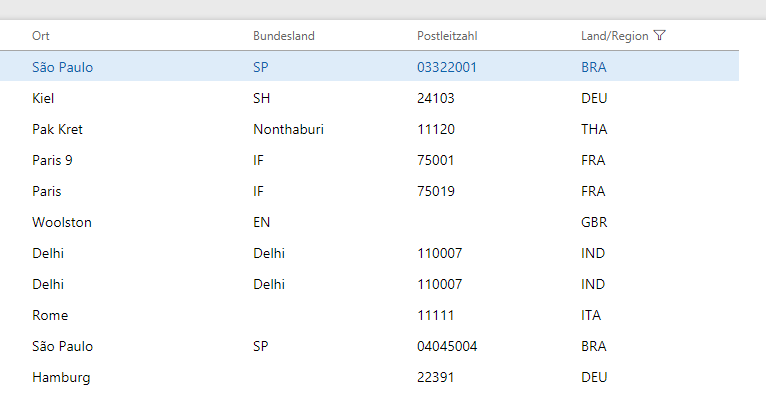Viewport: 766px width, 401px height.
Task: Click the ITA country cell
Action: (591, 316)
